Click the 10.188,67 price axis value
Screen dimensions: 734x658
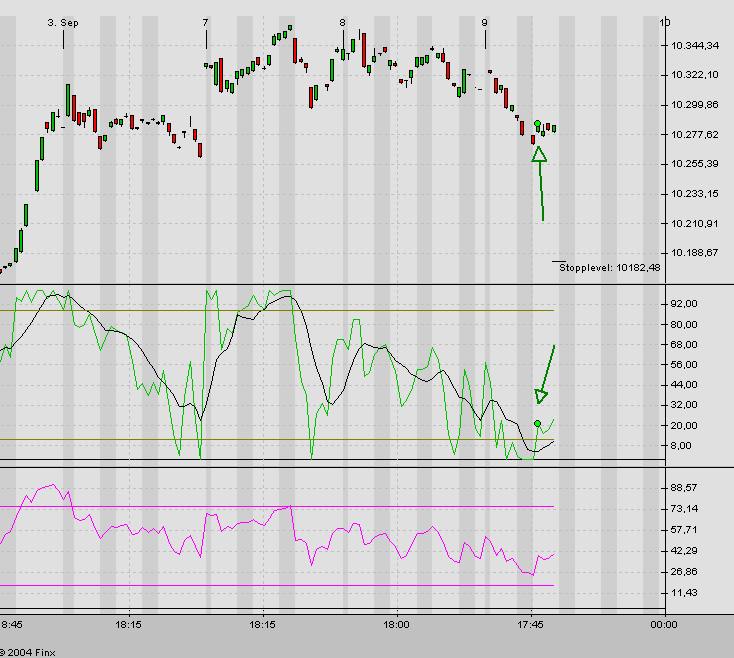(x=697, y=253)
